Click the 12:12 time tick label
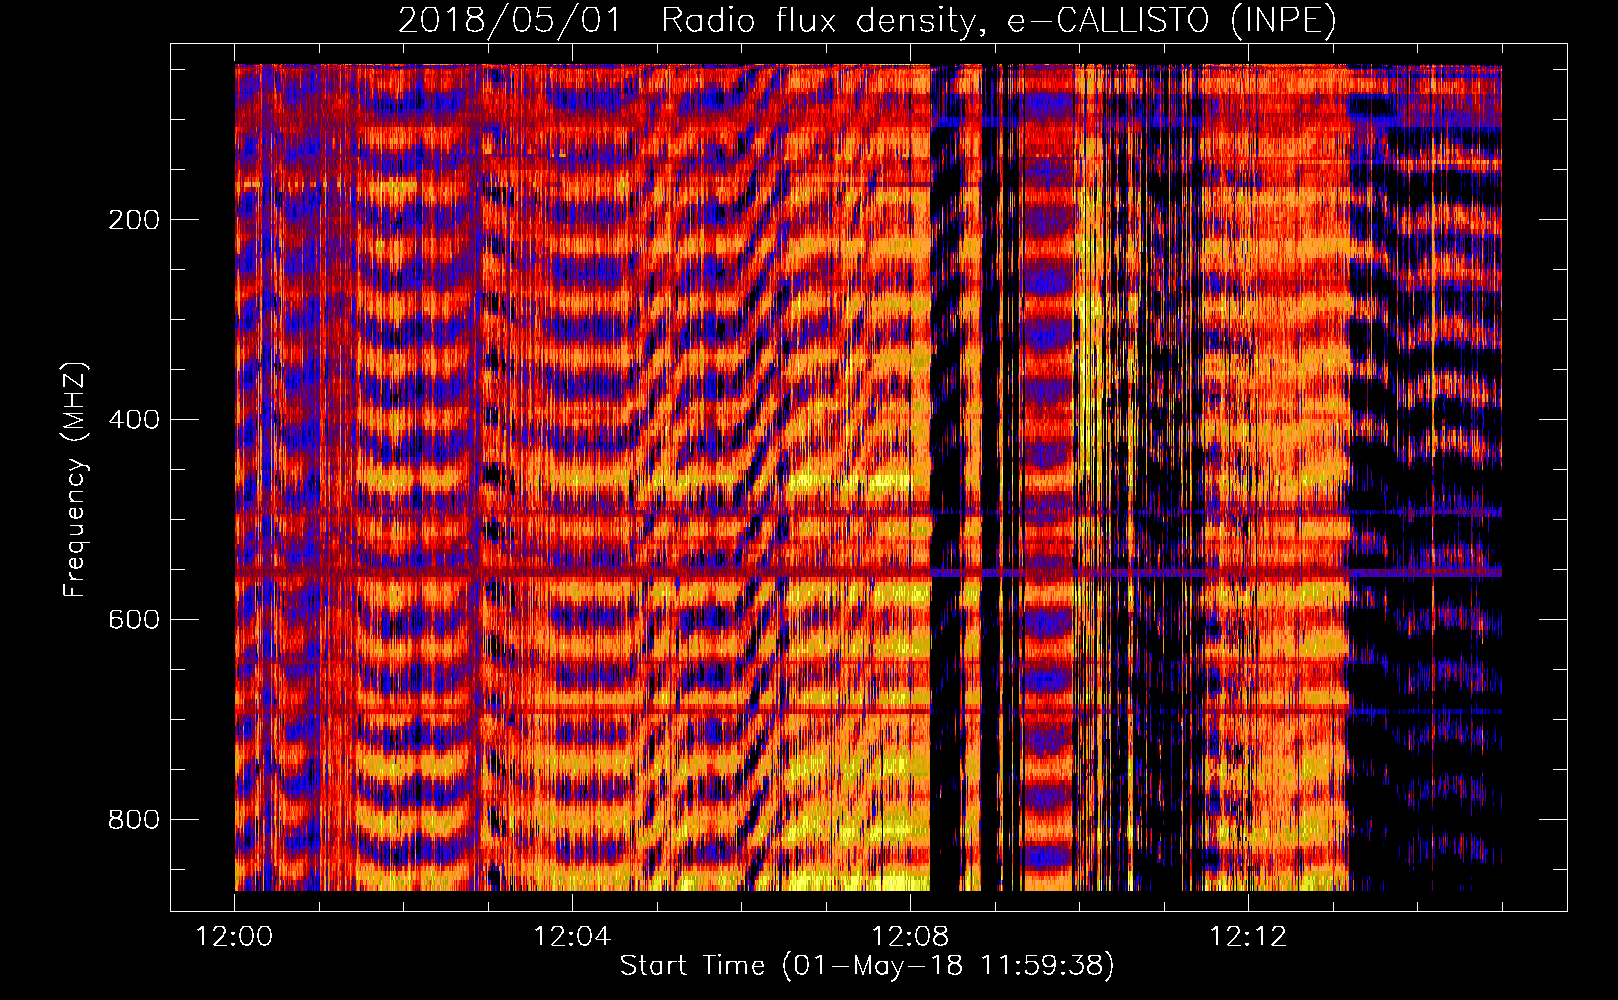1618x1000 pixels. (x=1248, y=937)
